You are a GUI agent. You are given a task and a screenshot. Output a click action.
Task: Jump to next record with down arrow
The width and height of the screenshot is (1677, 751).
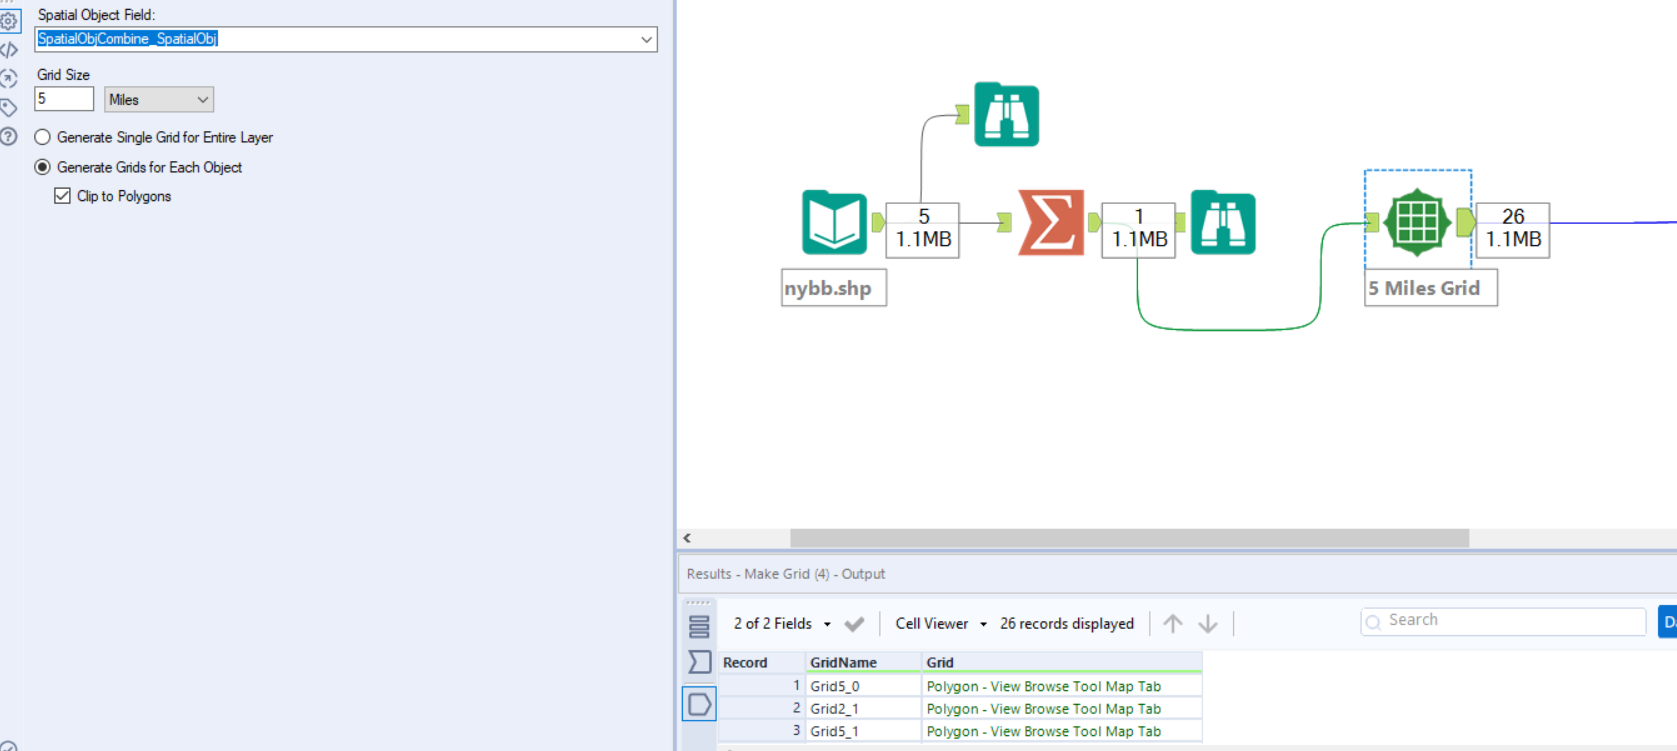tap(1208, 624)
